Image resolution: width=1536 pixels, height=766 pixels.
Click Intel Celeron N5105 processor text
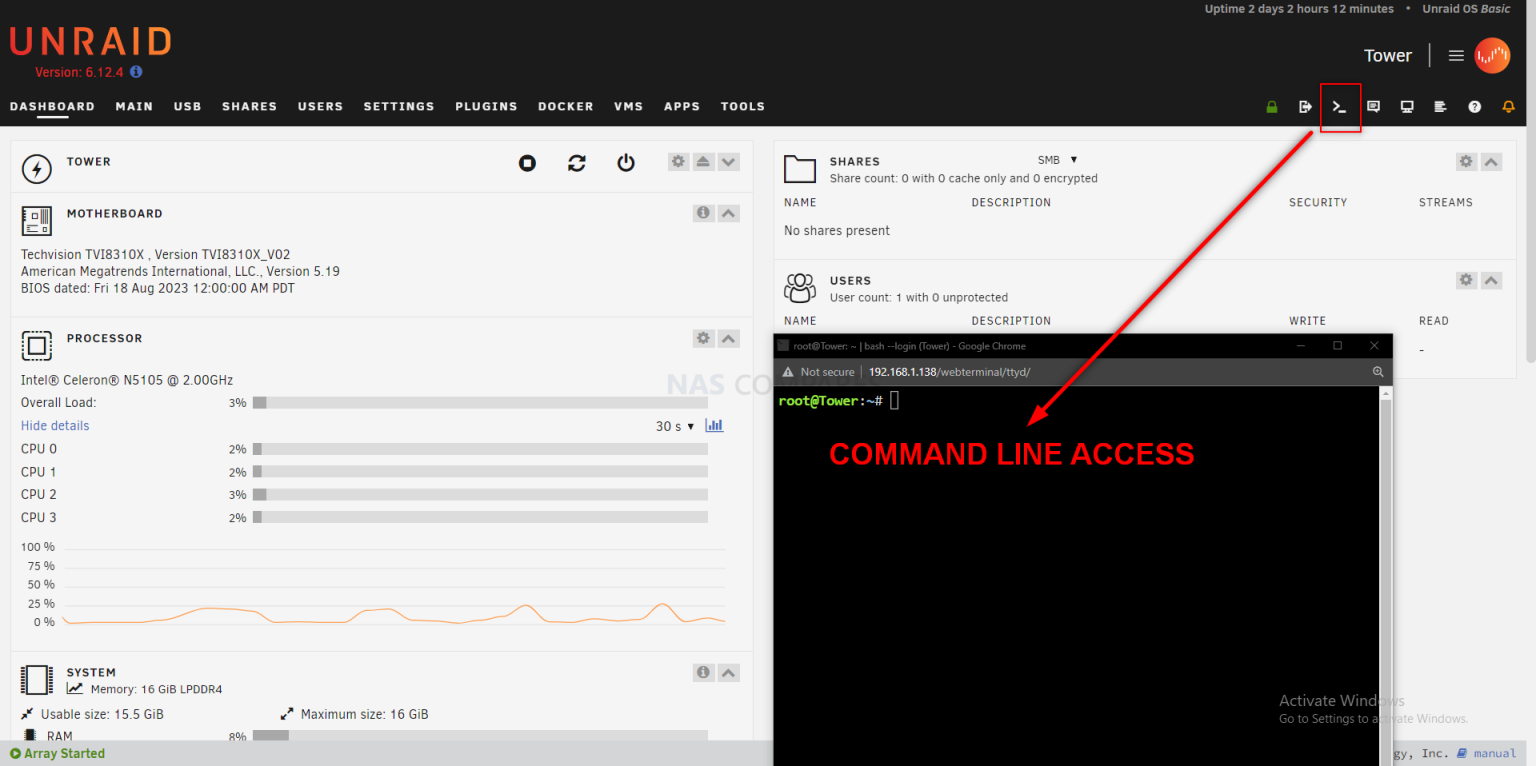tap(127, 380)
